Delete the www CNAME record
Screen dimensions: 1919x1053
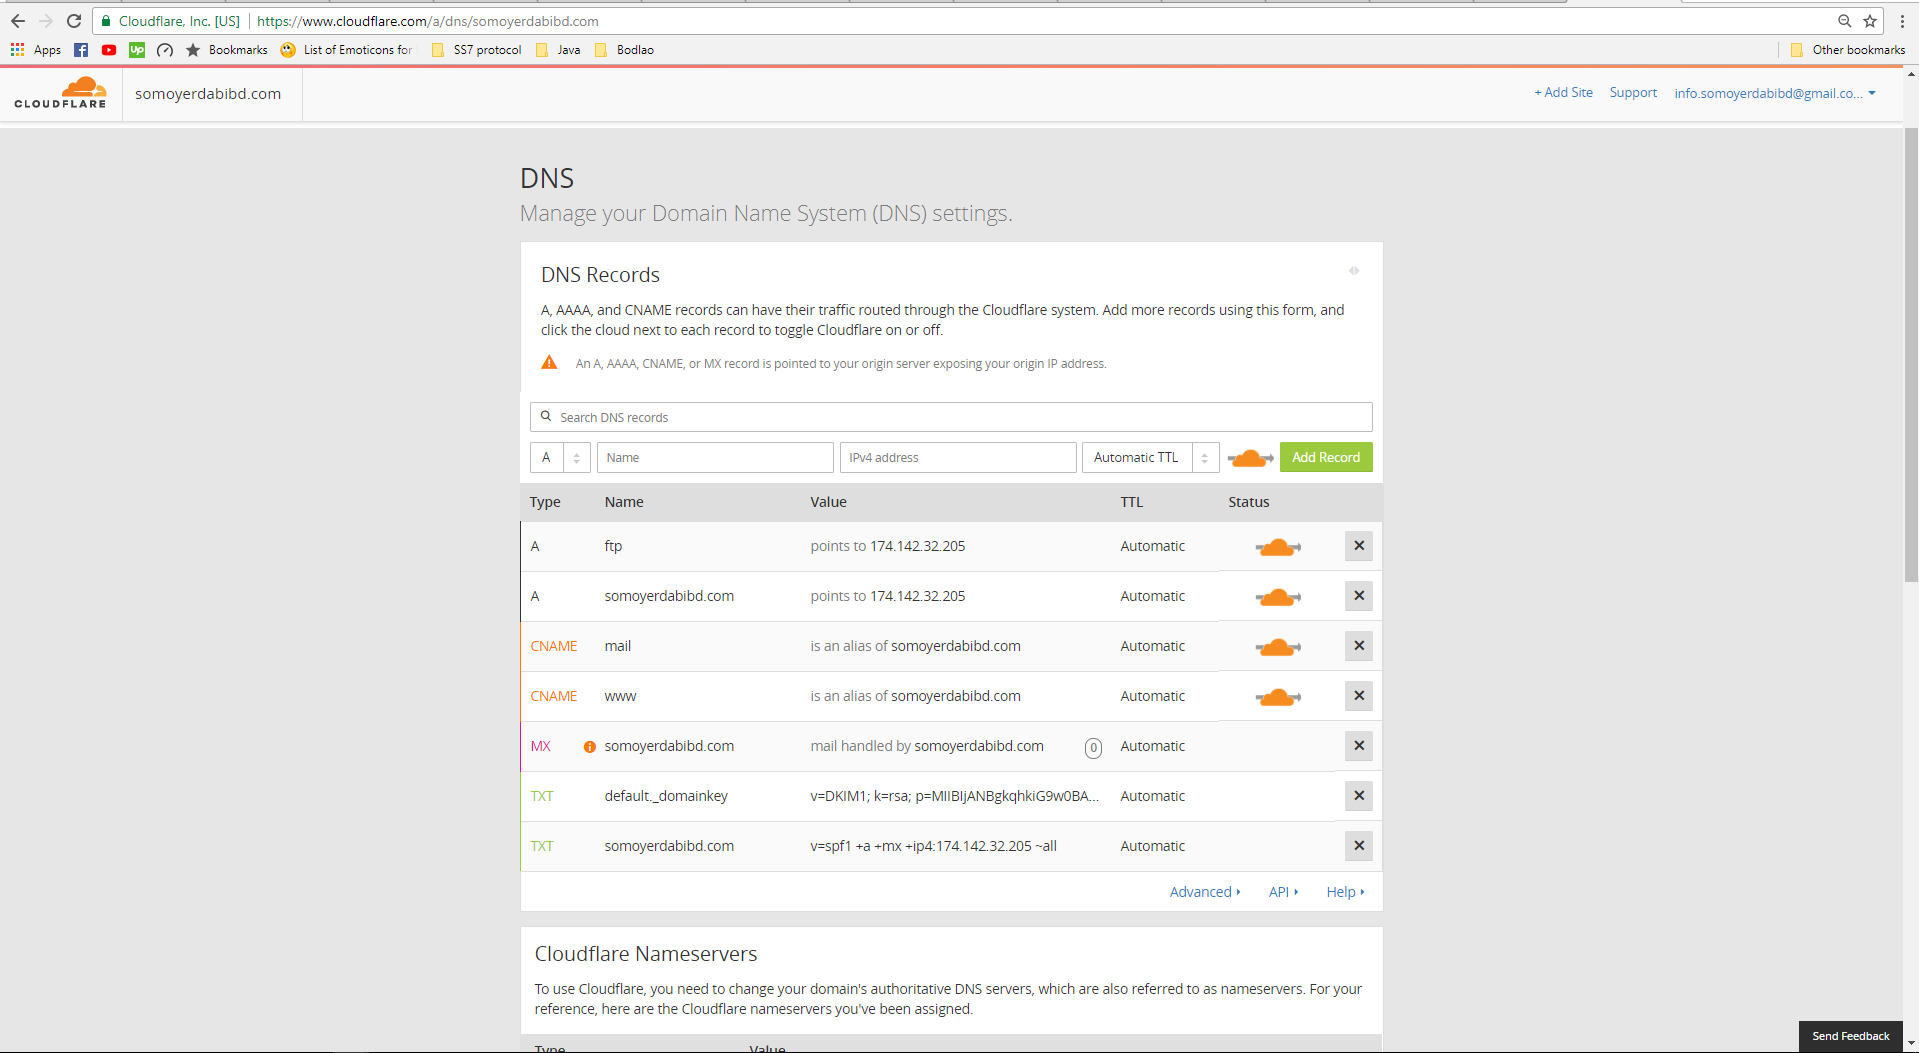pos(1359,696)
